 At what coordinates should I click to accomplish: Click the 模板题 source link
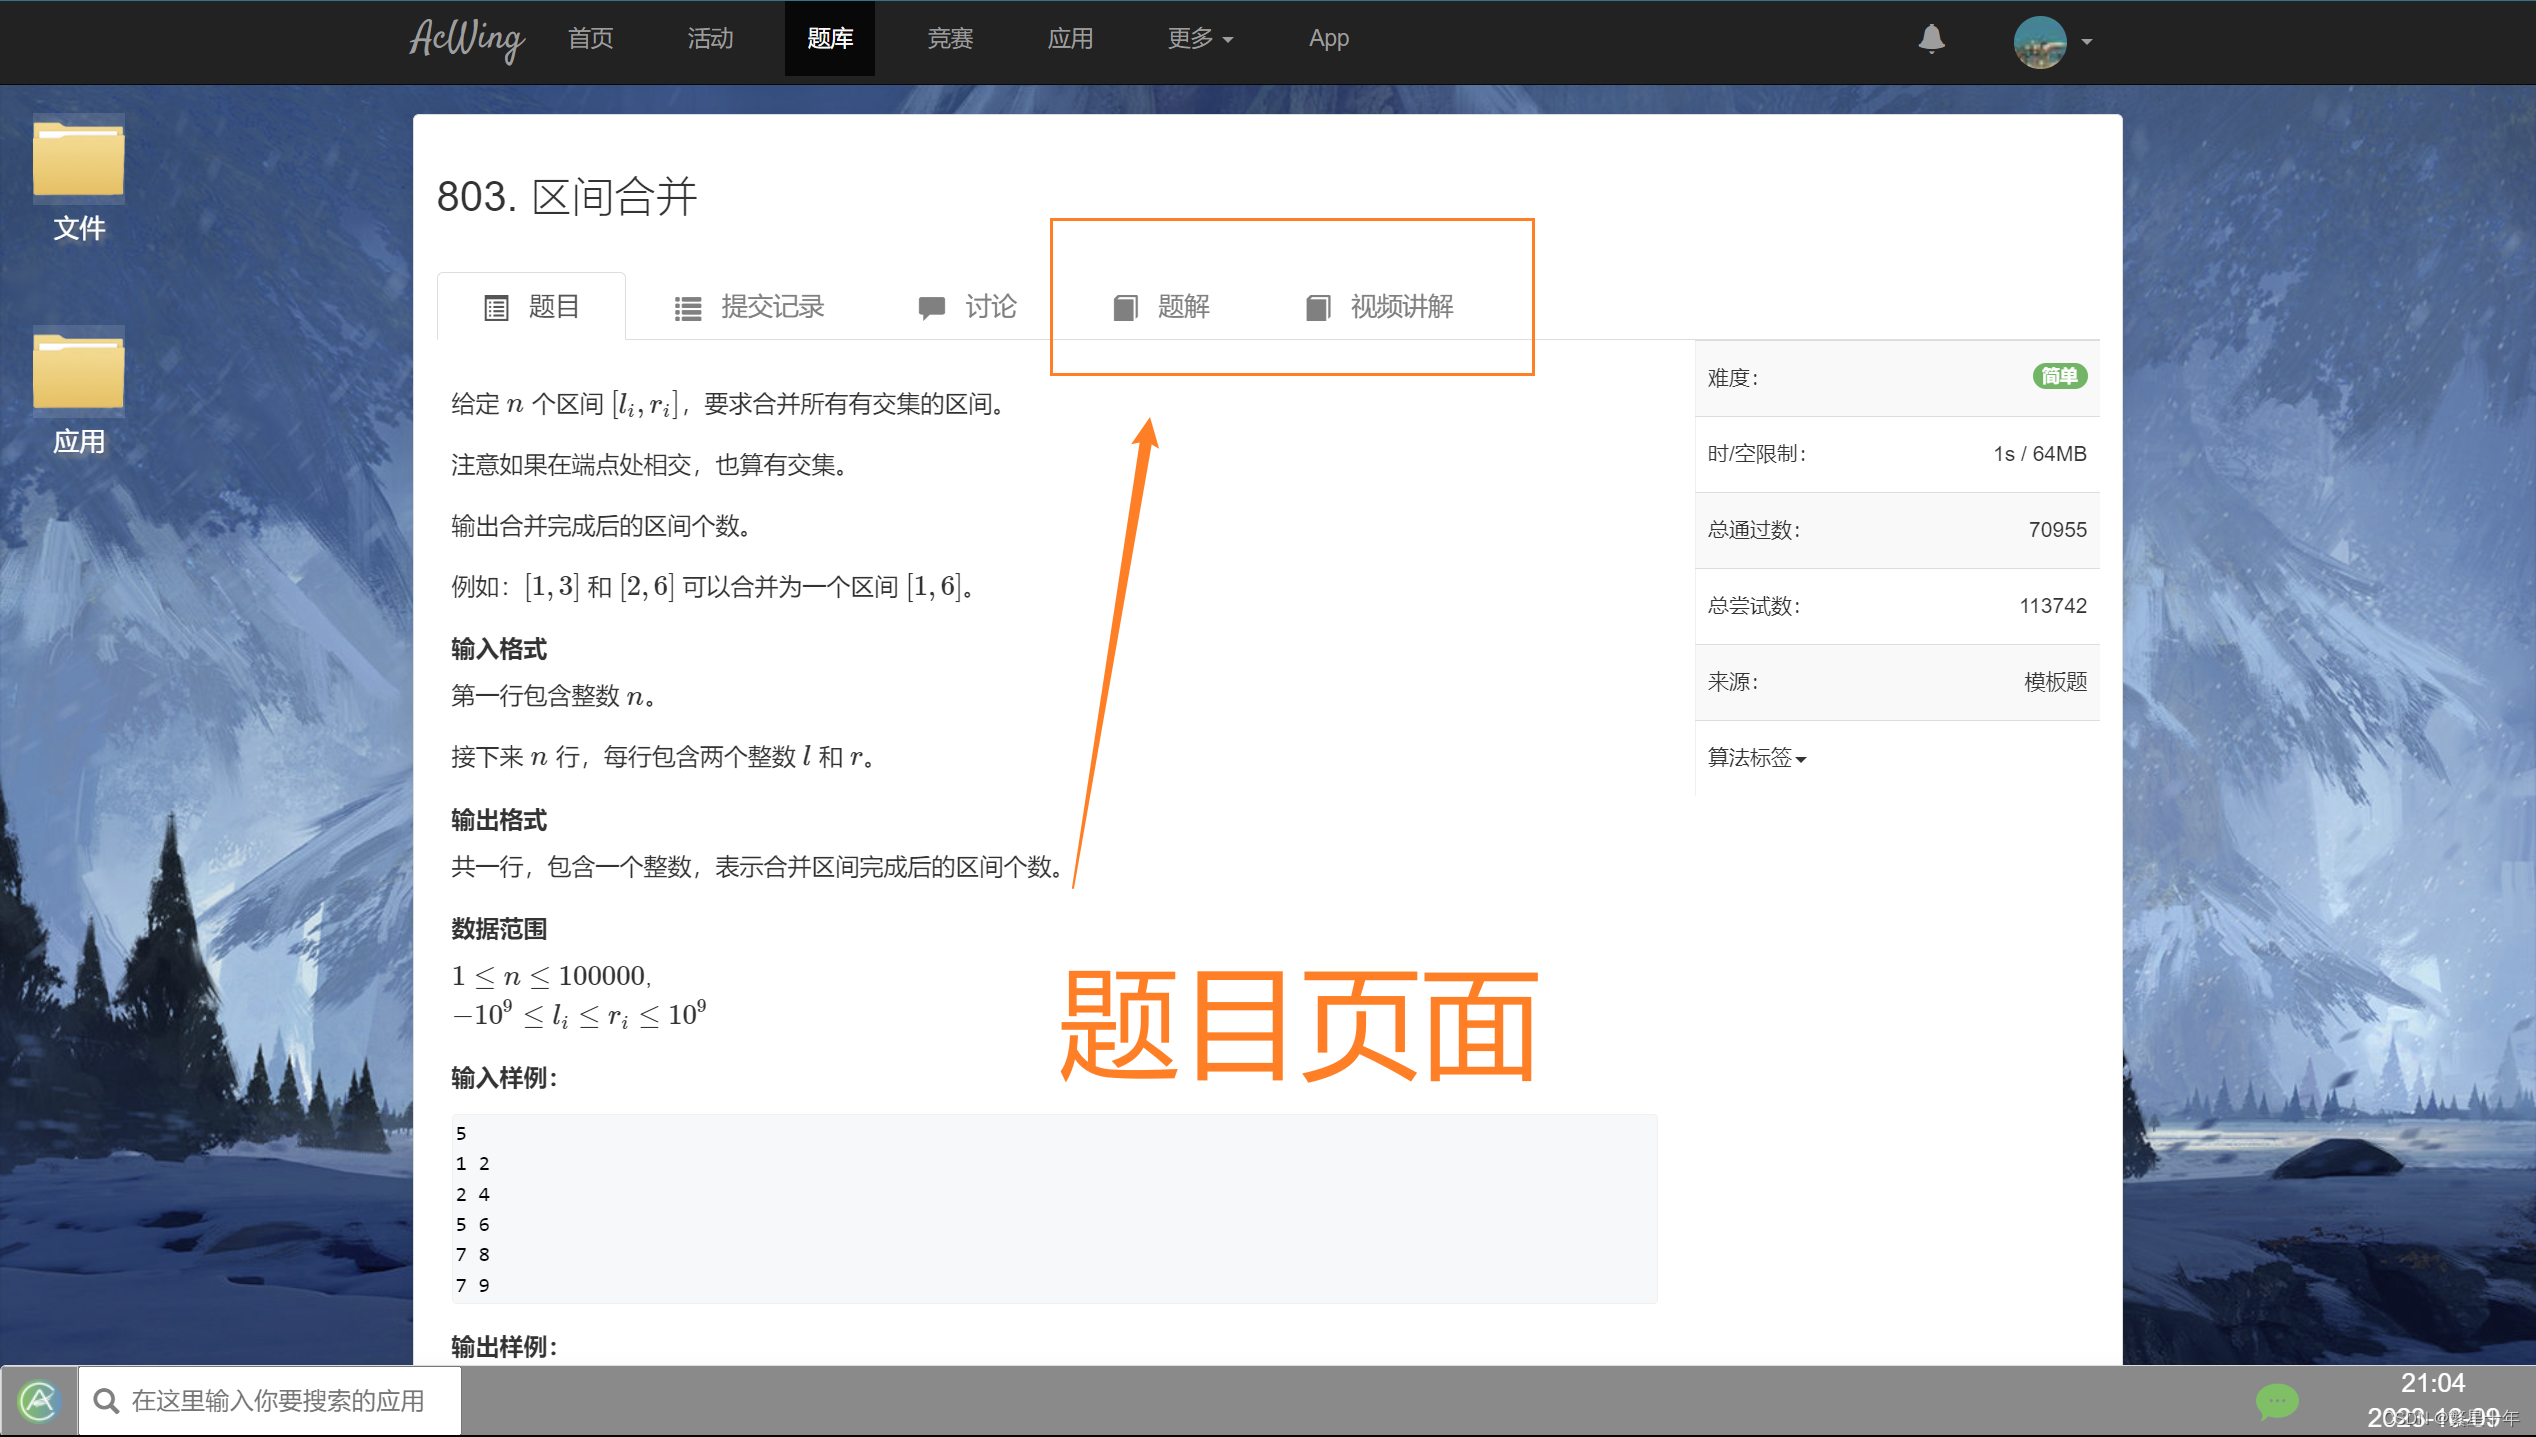pos(2055,682)
